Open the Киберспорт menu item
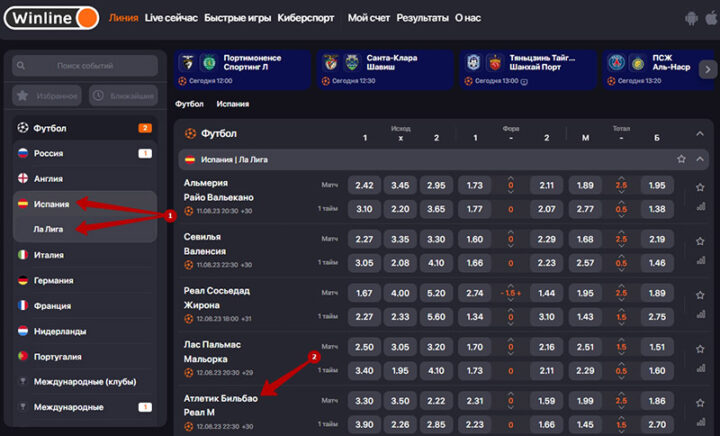This screenshot has height=436, width=720. [x=305, y=18]
